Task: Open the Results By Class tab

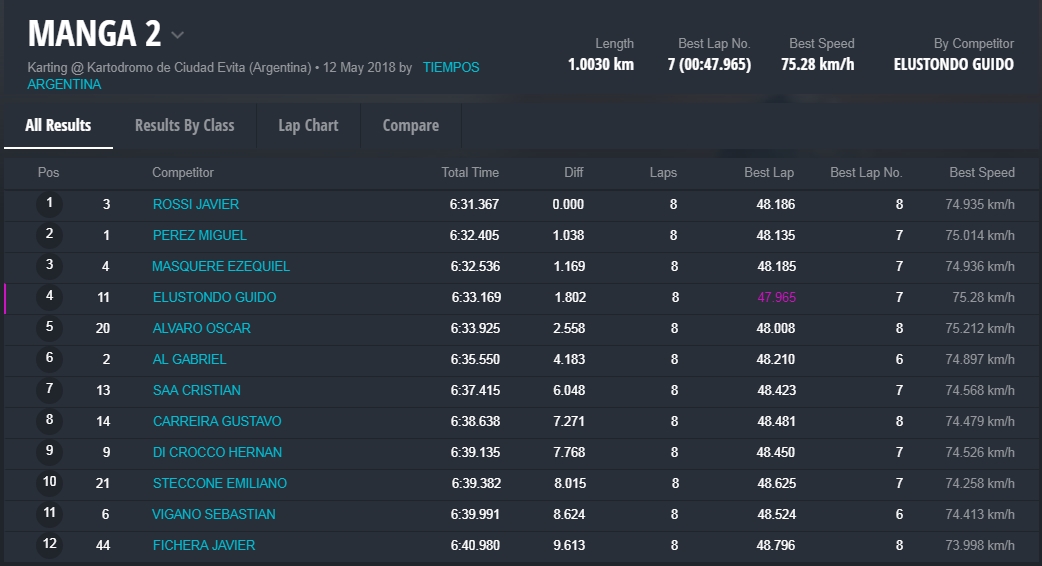Action: click(x=184, y=126)
